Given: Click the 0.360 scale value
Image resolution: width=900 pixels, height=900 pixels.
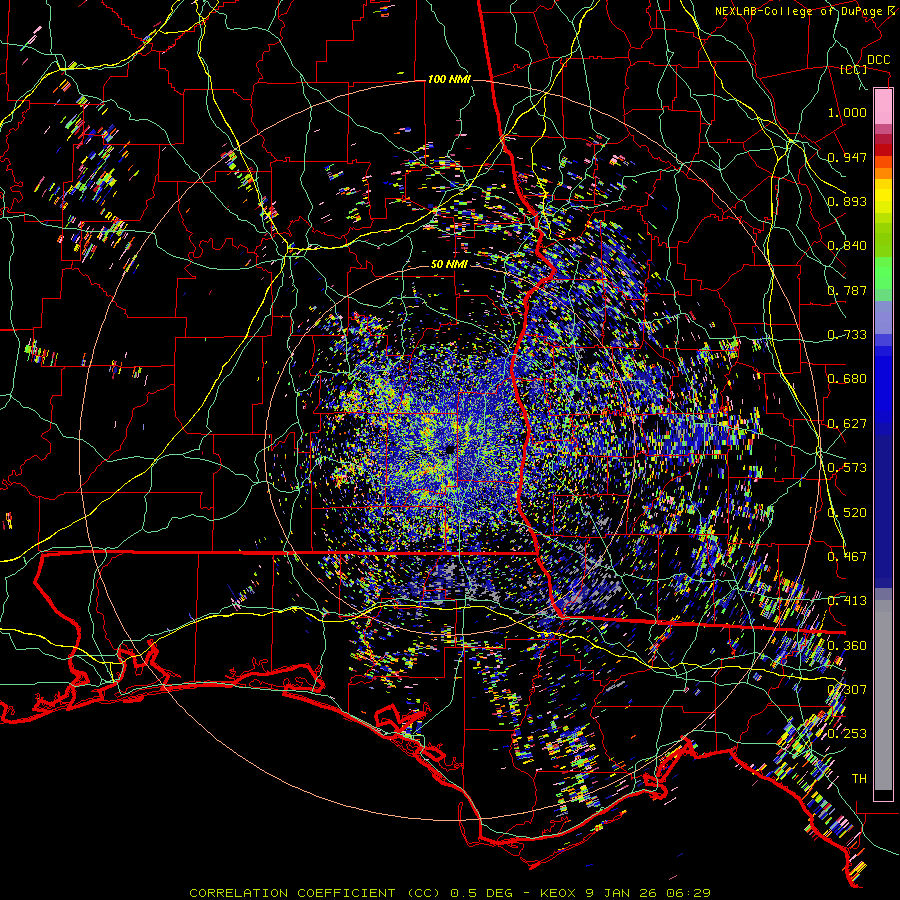Looking at the screenshot, I should 847,646.
